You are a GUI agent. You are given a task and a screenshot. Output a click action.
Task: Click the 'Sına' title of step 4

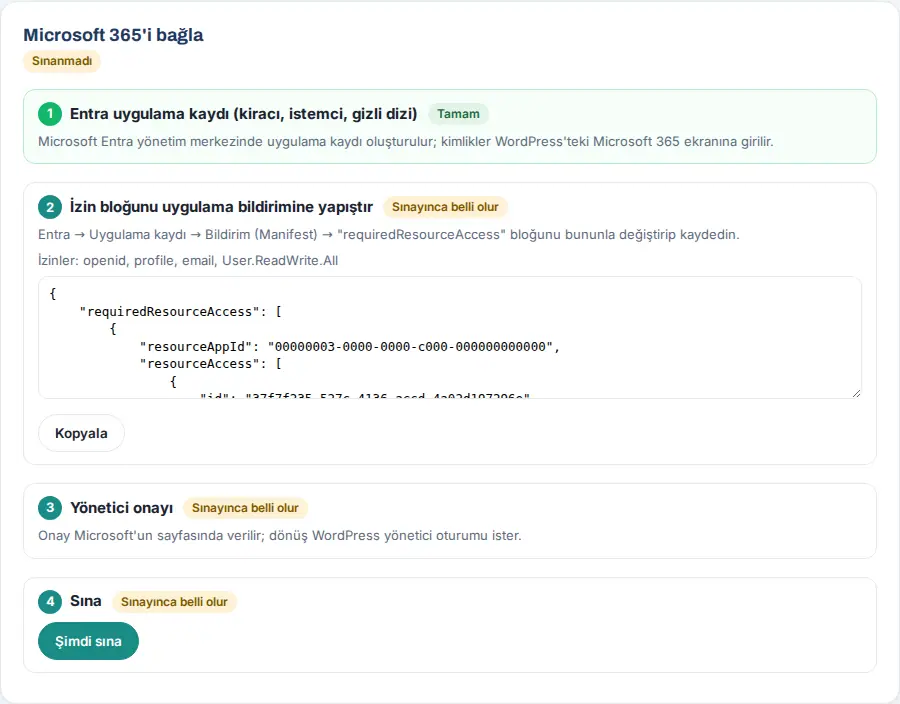(x=86, y=601)
